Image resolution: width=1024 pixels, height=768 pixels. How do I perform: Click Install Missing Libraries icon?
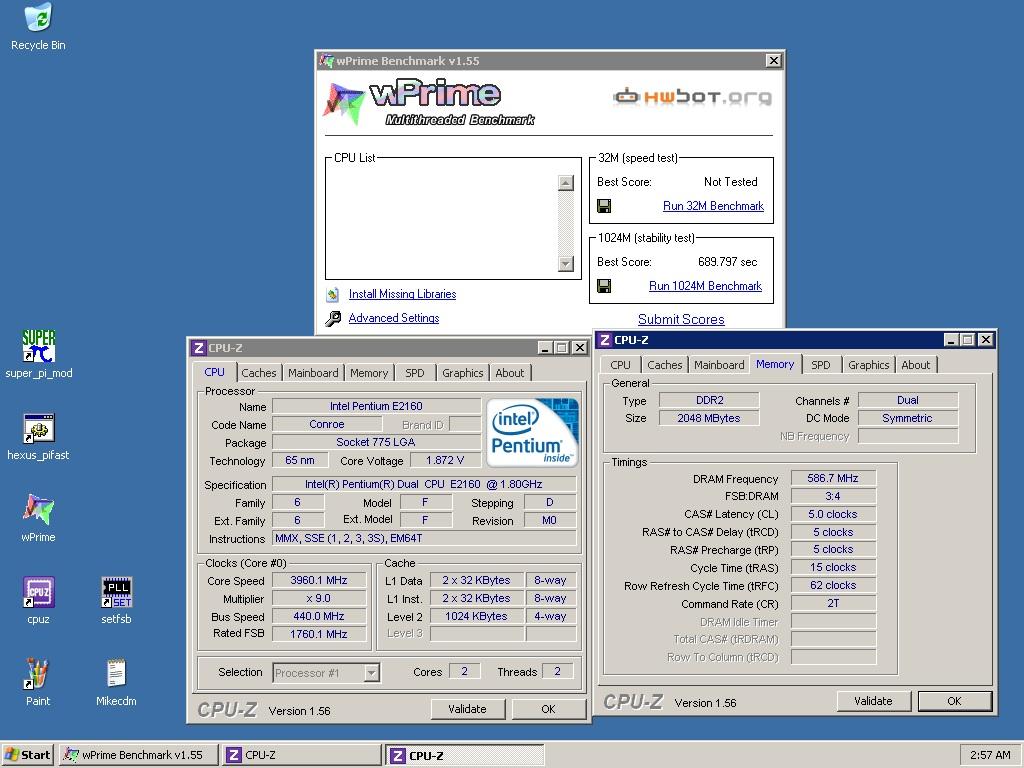tap(332, 295)
